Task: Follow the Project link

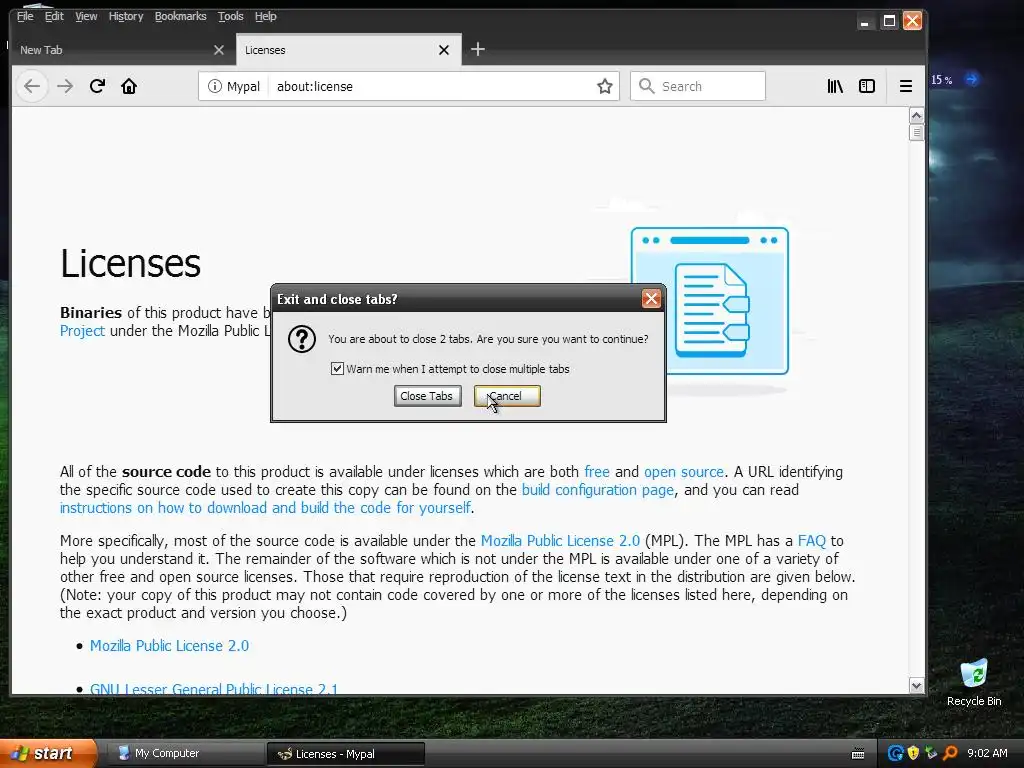Action: coord(82,331)
